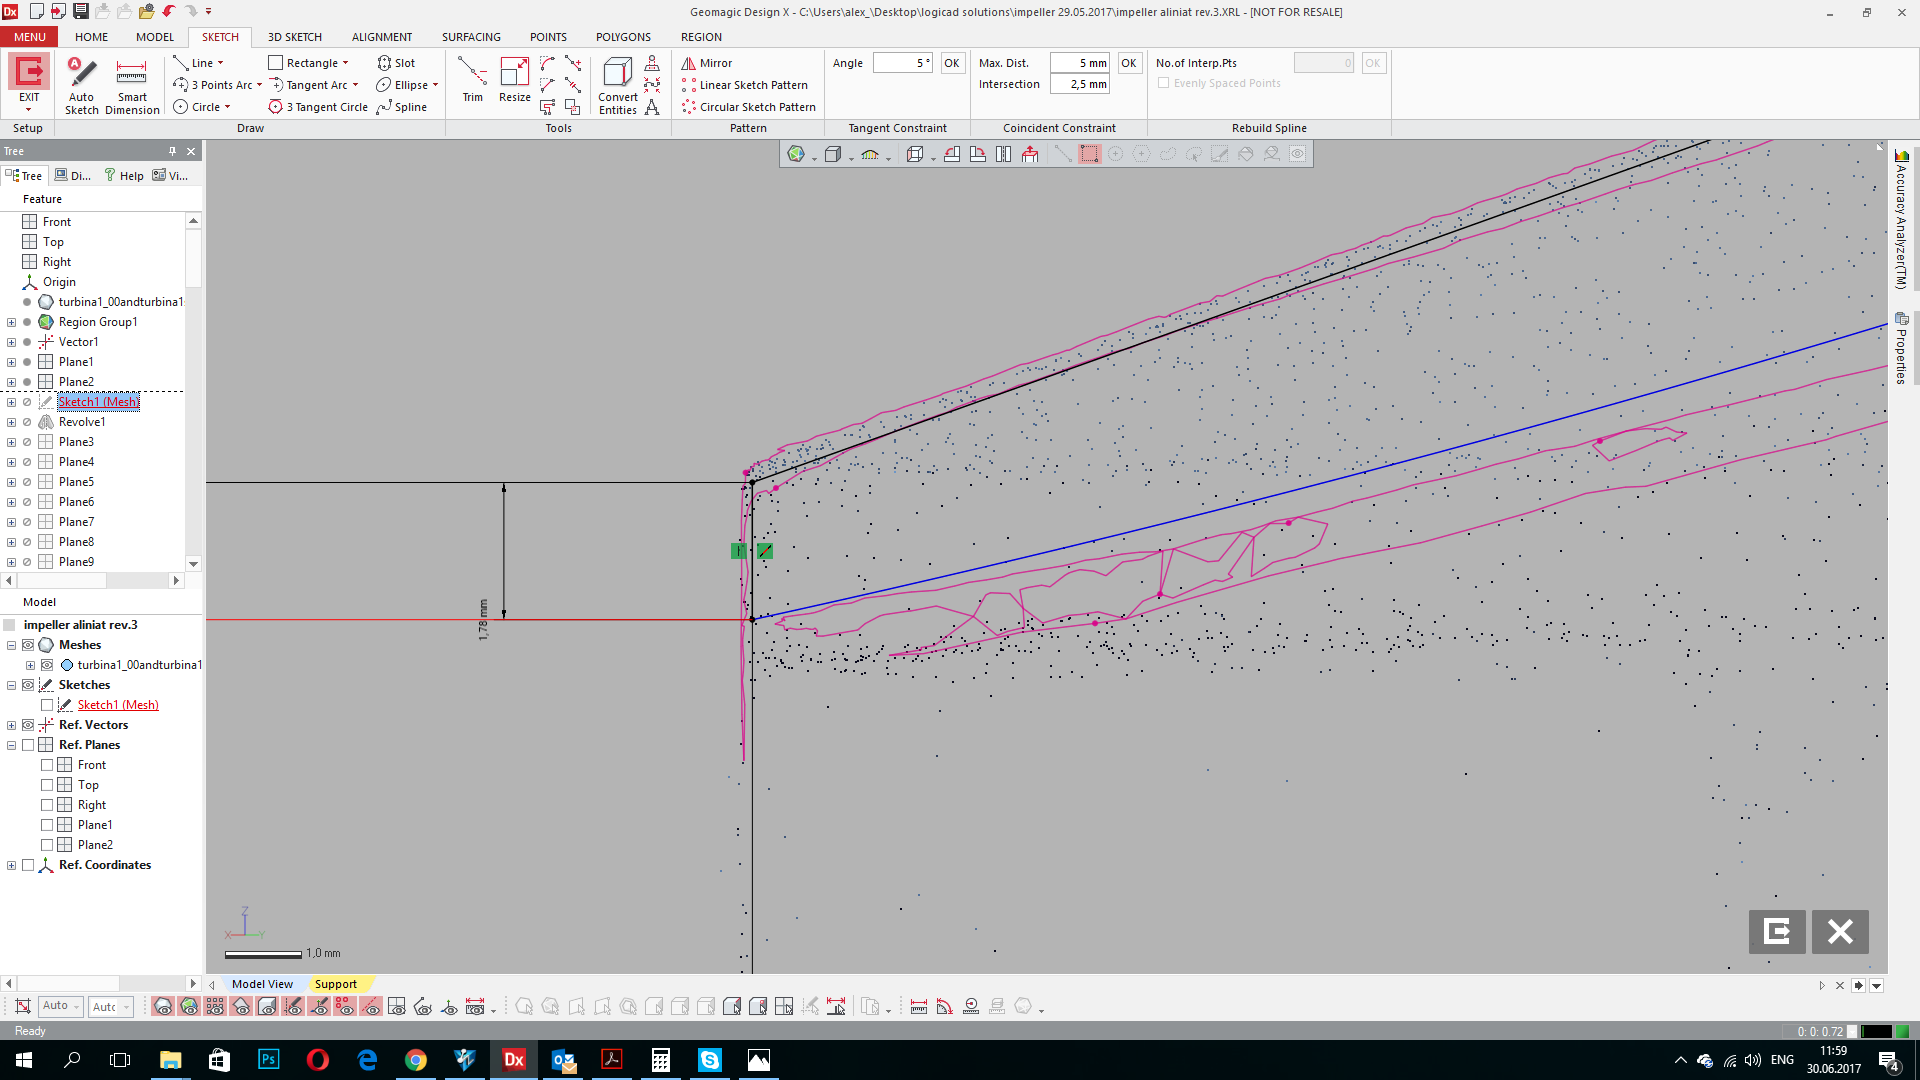
Task: Click the accept sketch button in viewport
Action: click(x=1777, y=932)
